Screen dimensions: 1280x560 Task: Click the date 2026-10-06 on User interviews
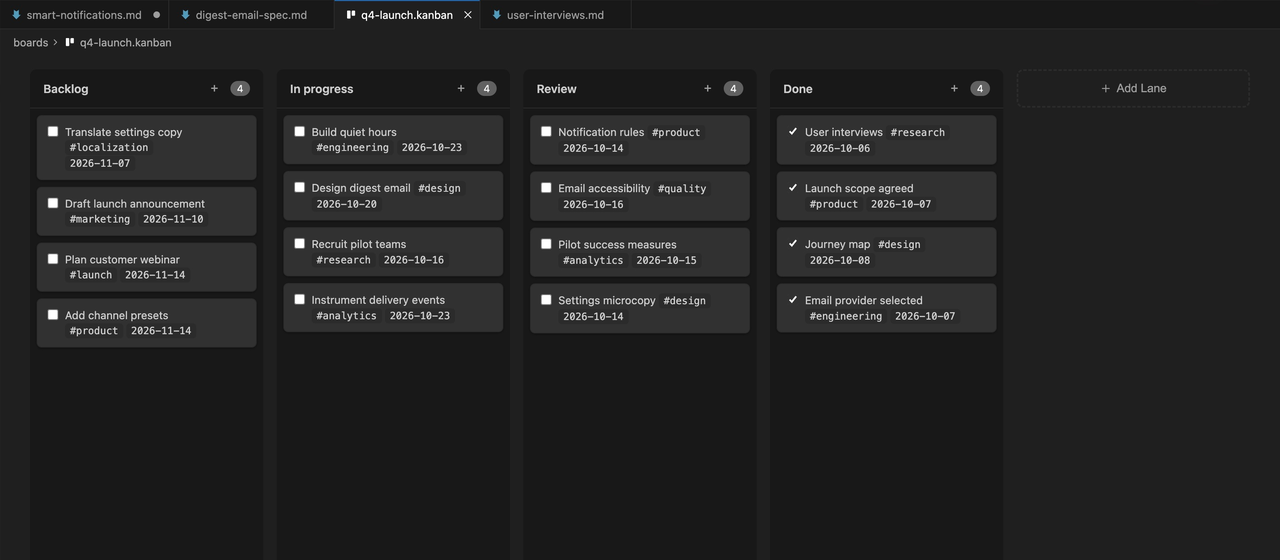pyautogui.click(x=840, y=148)
